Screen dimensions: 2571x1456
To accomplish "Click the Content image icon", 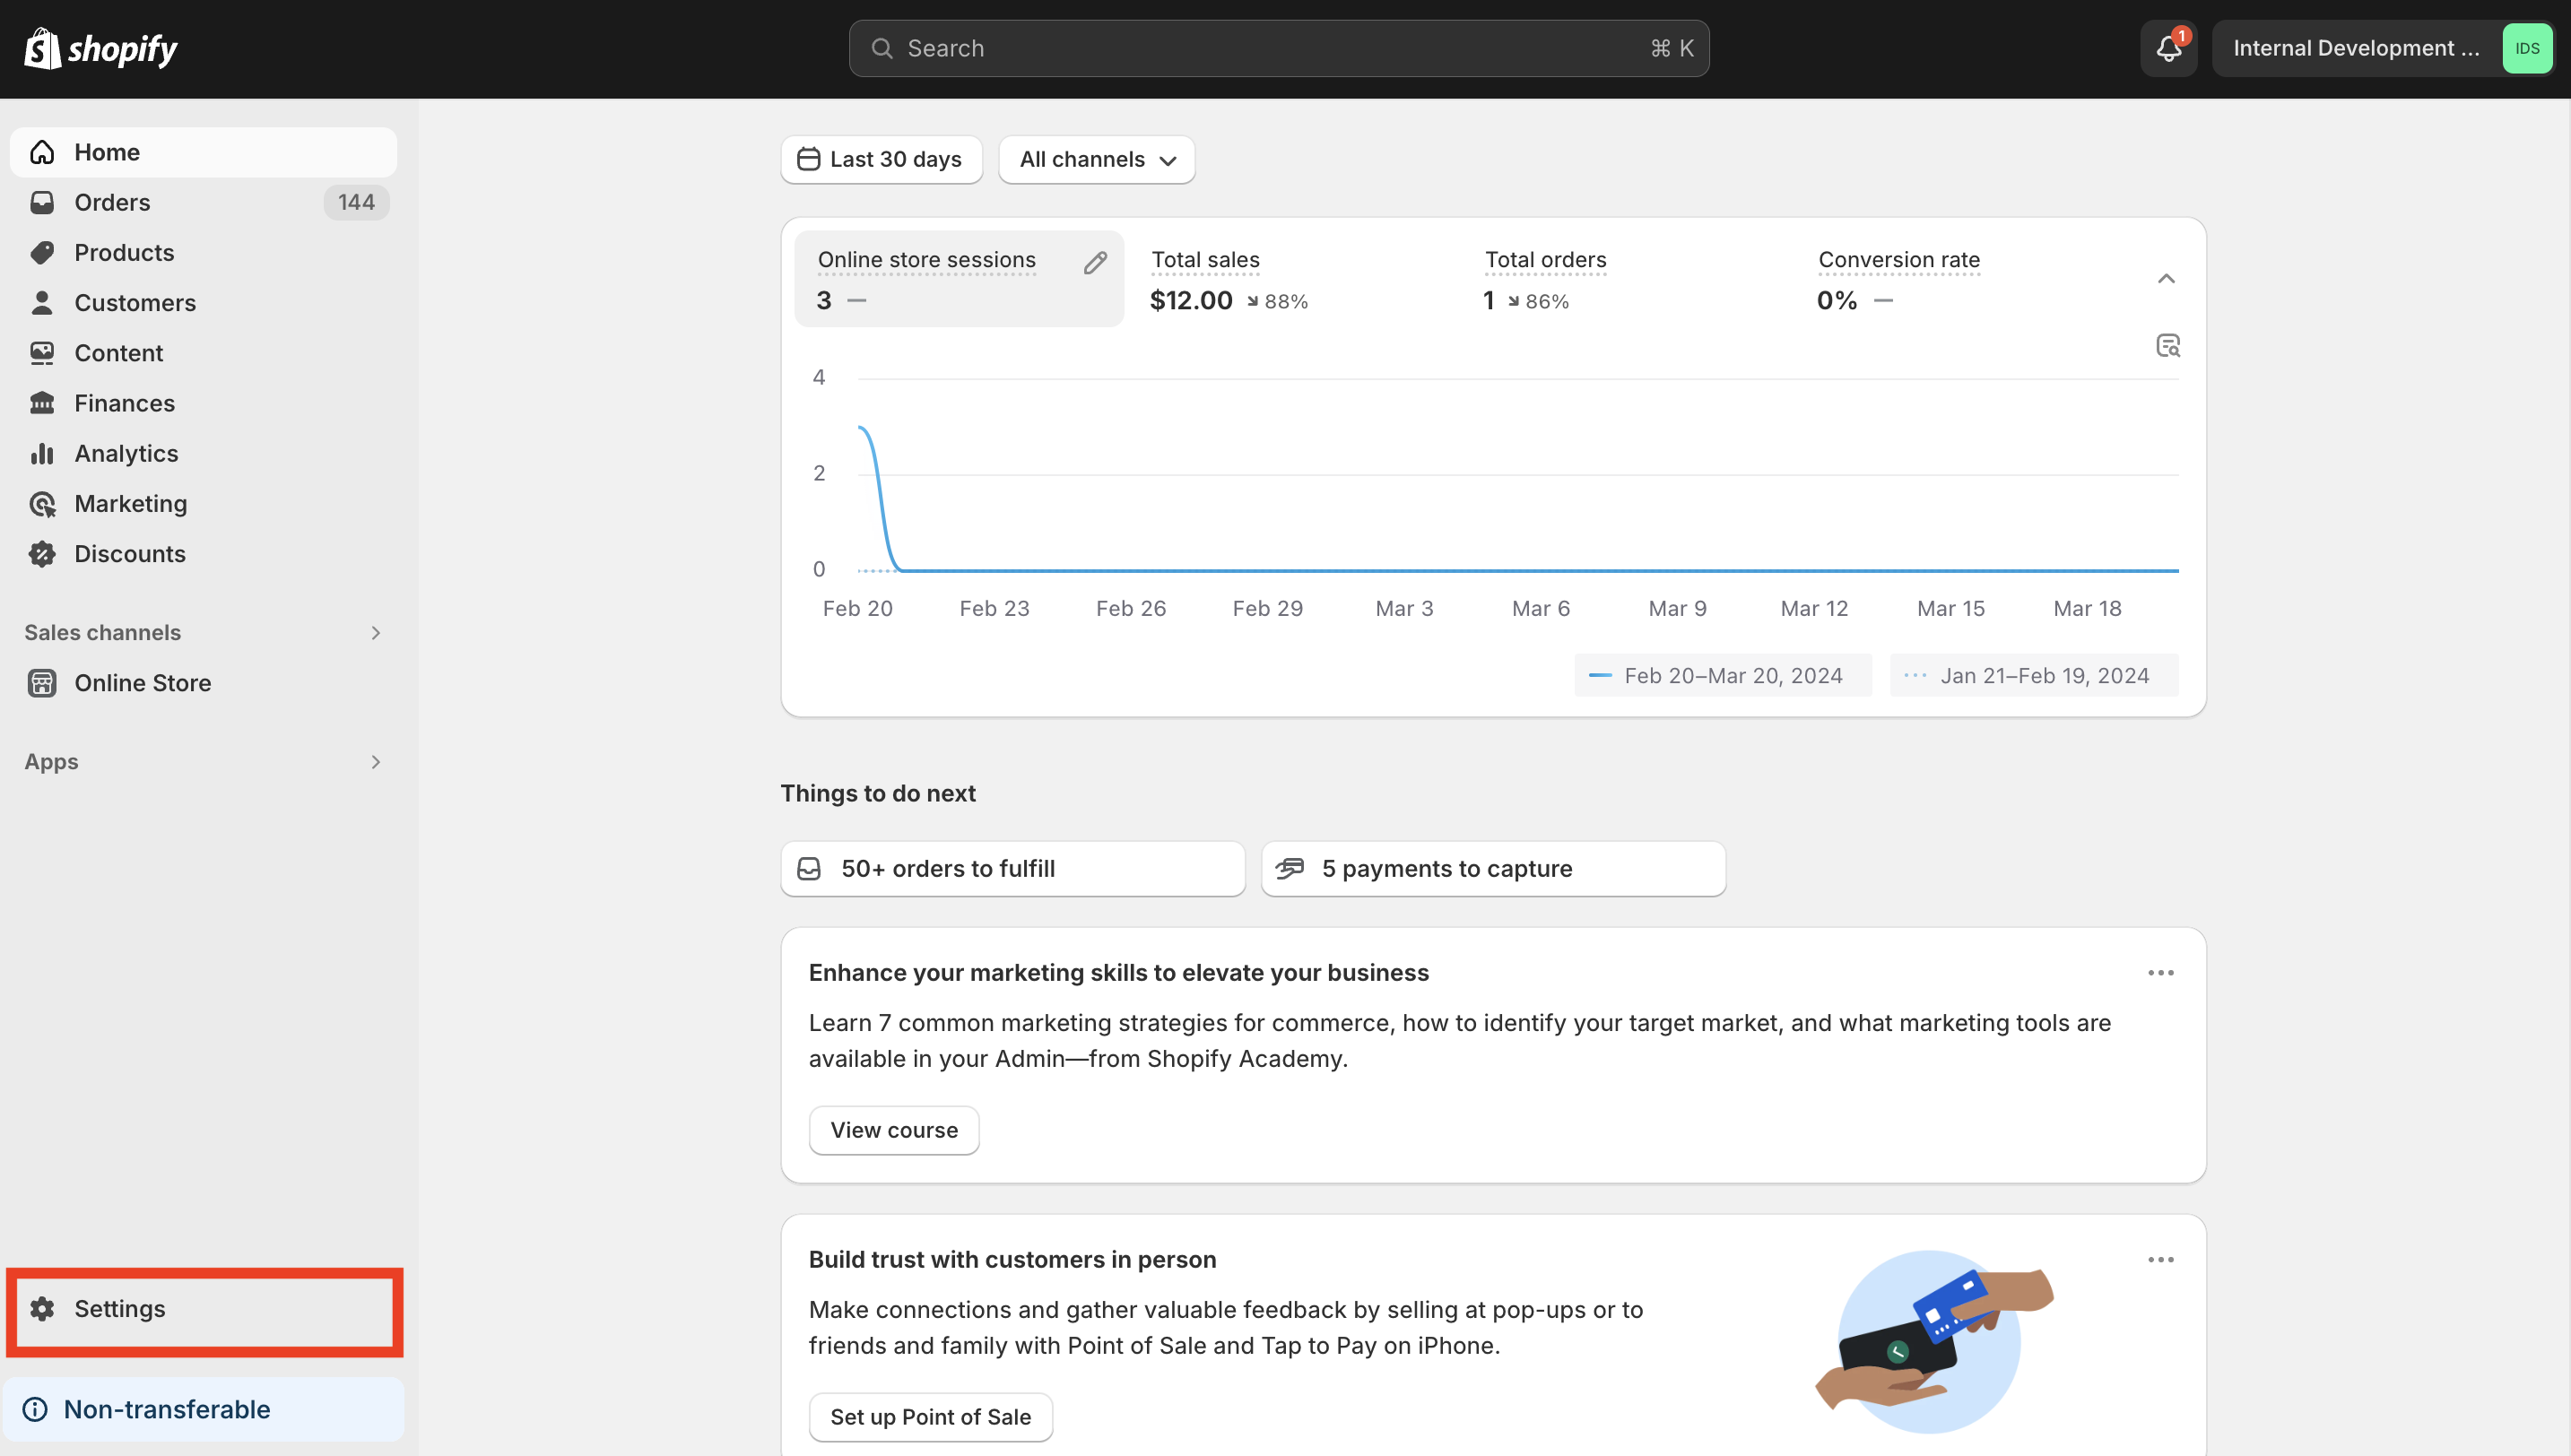I will (42, 352).
